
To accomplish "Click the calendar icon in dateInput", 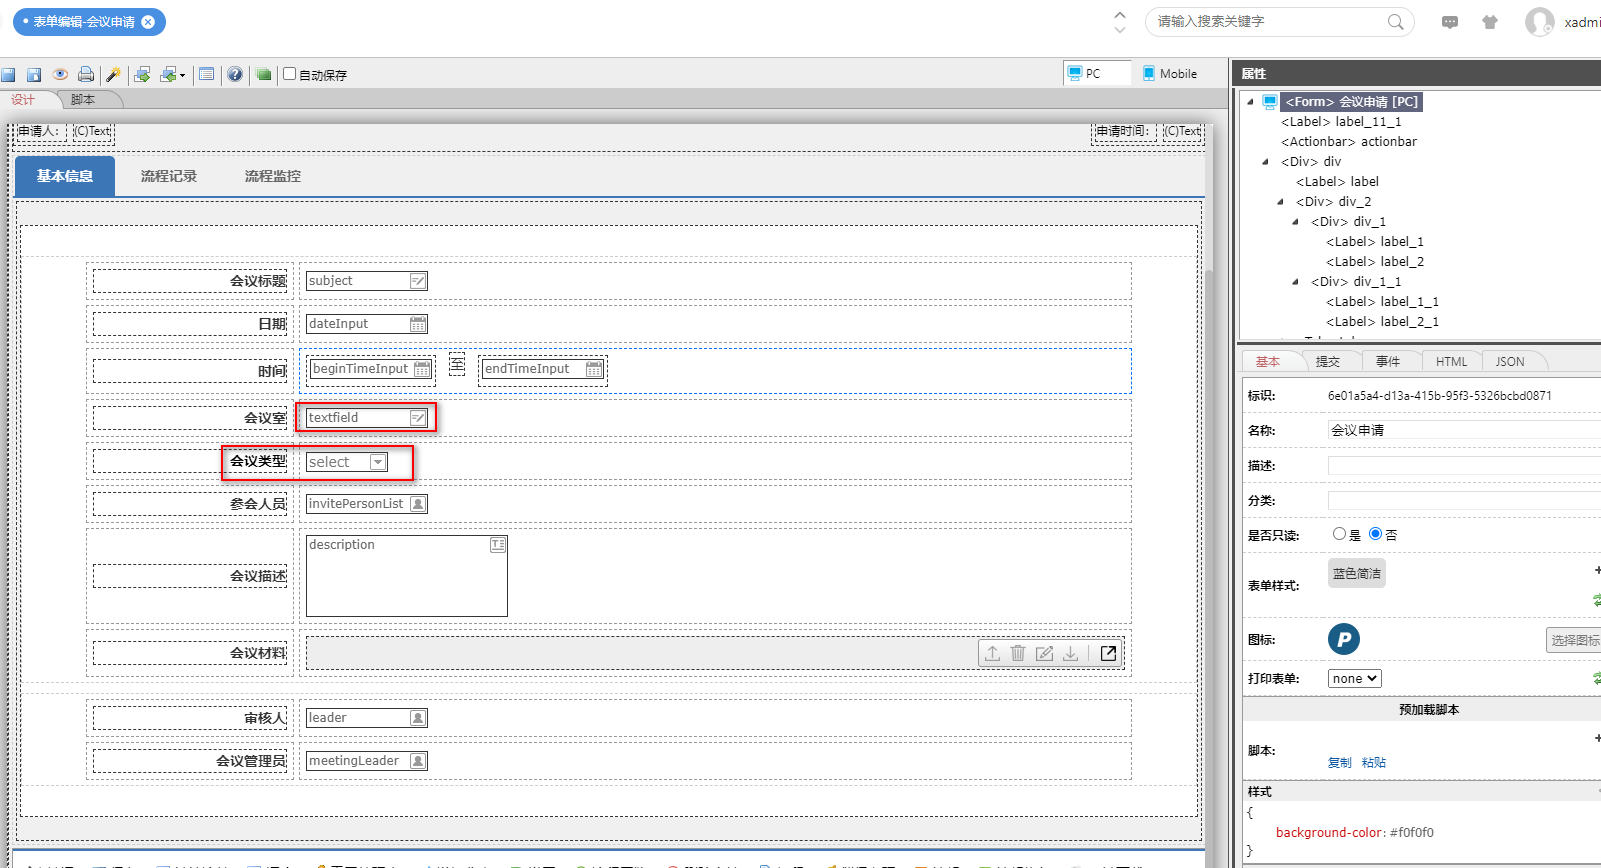I will (x=418, y=324).
